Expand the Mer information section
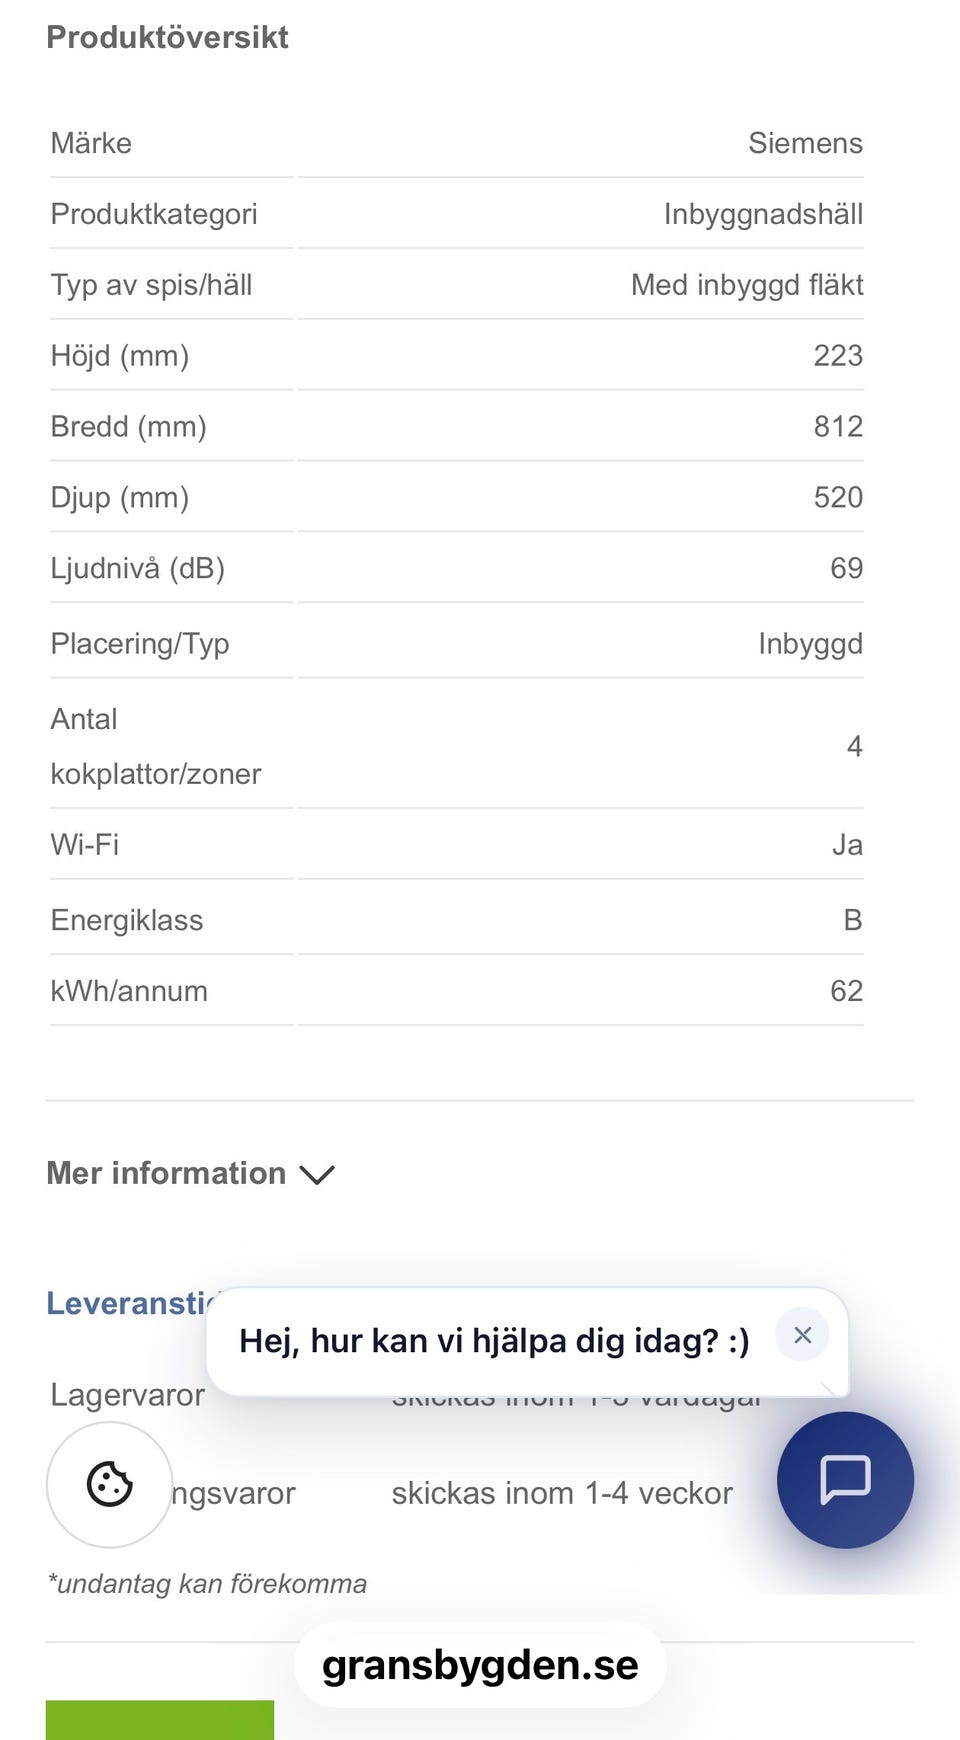This screenshot has height=1740, width=960. pyautogui.click(x=190, y=1173)
